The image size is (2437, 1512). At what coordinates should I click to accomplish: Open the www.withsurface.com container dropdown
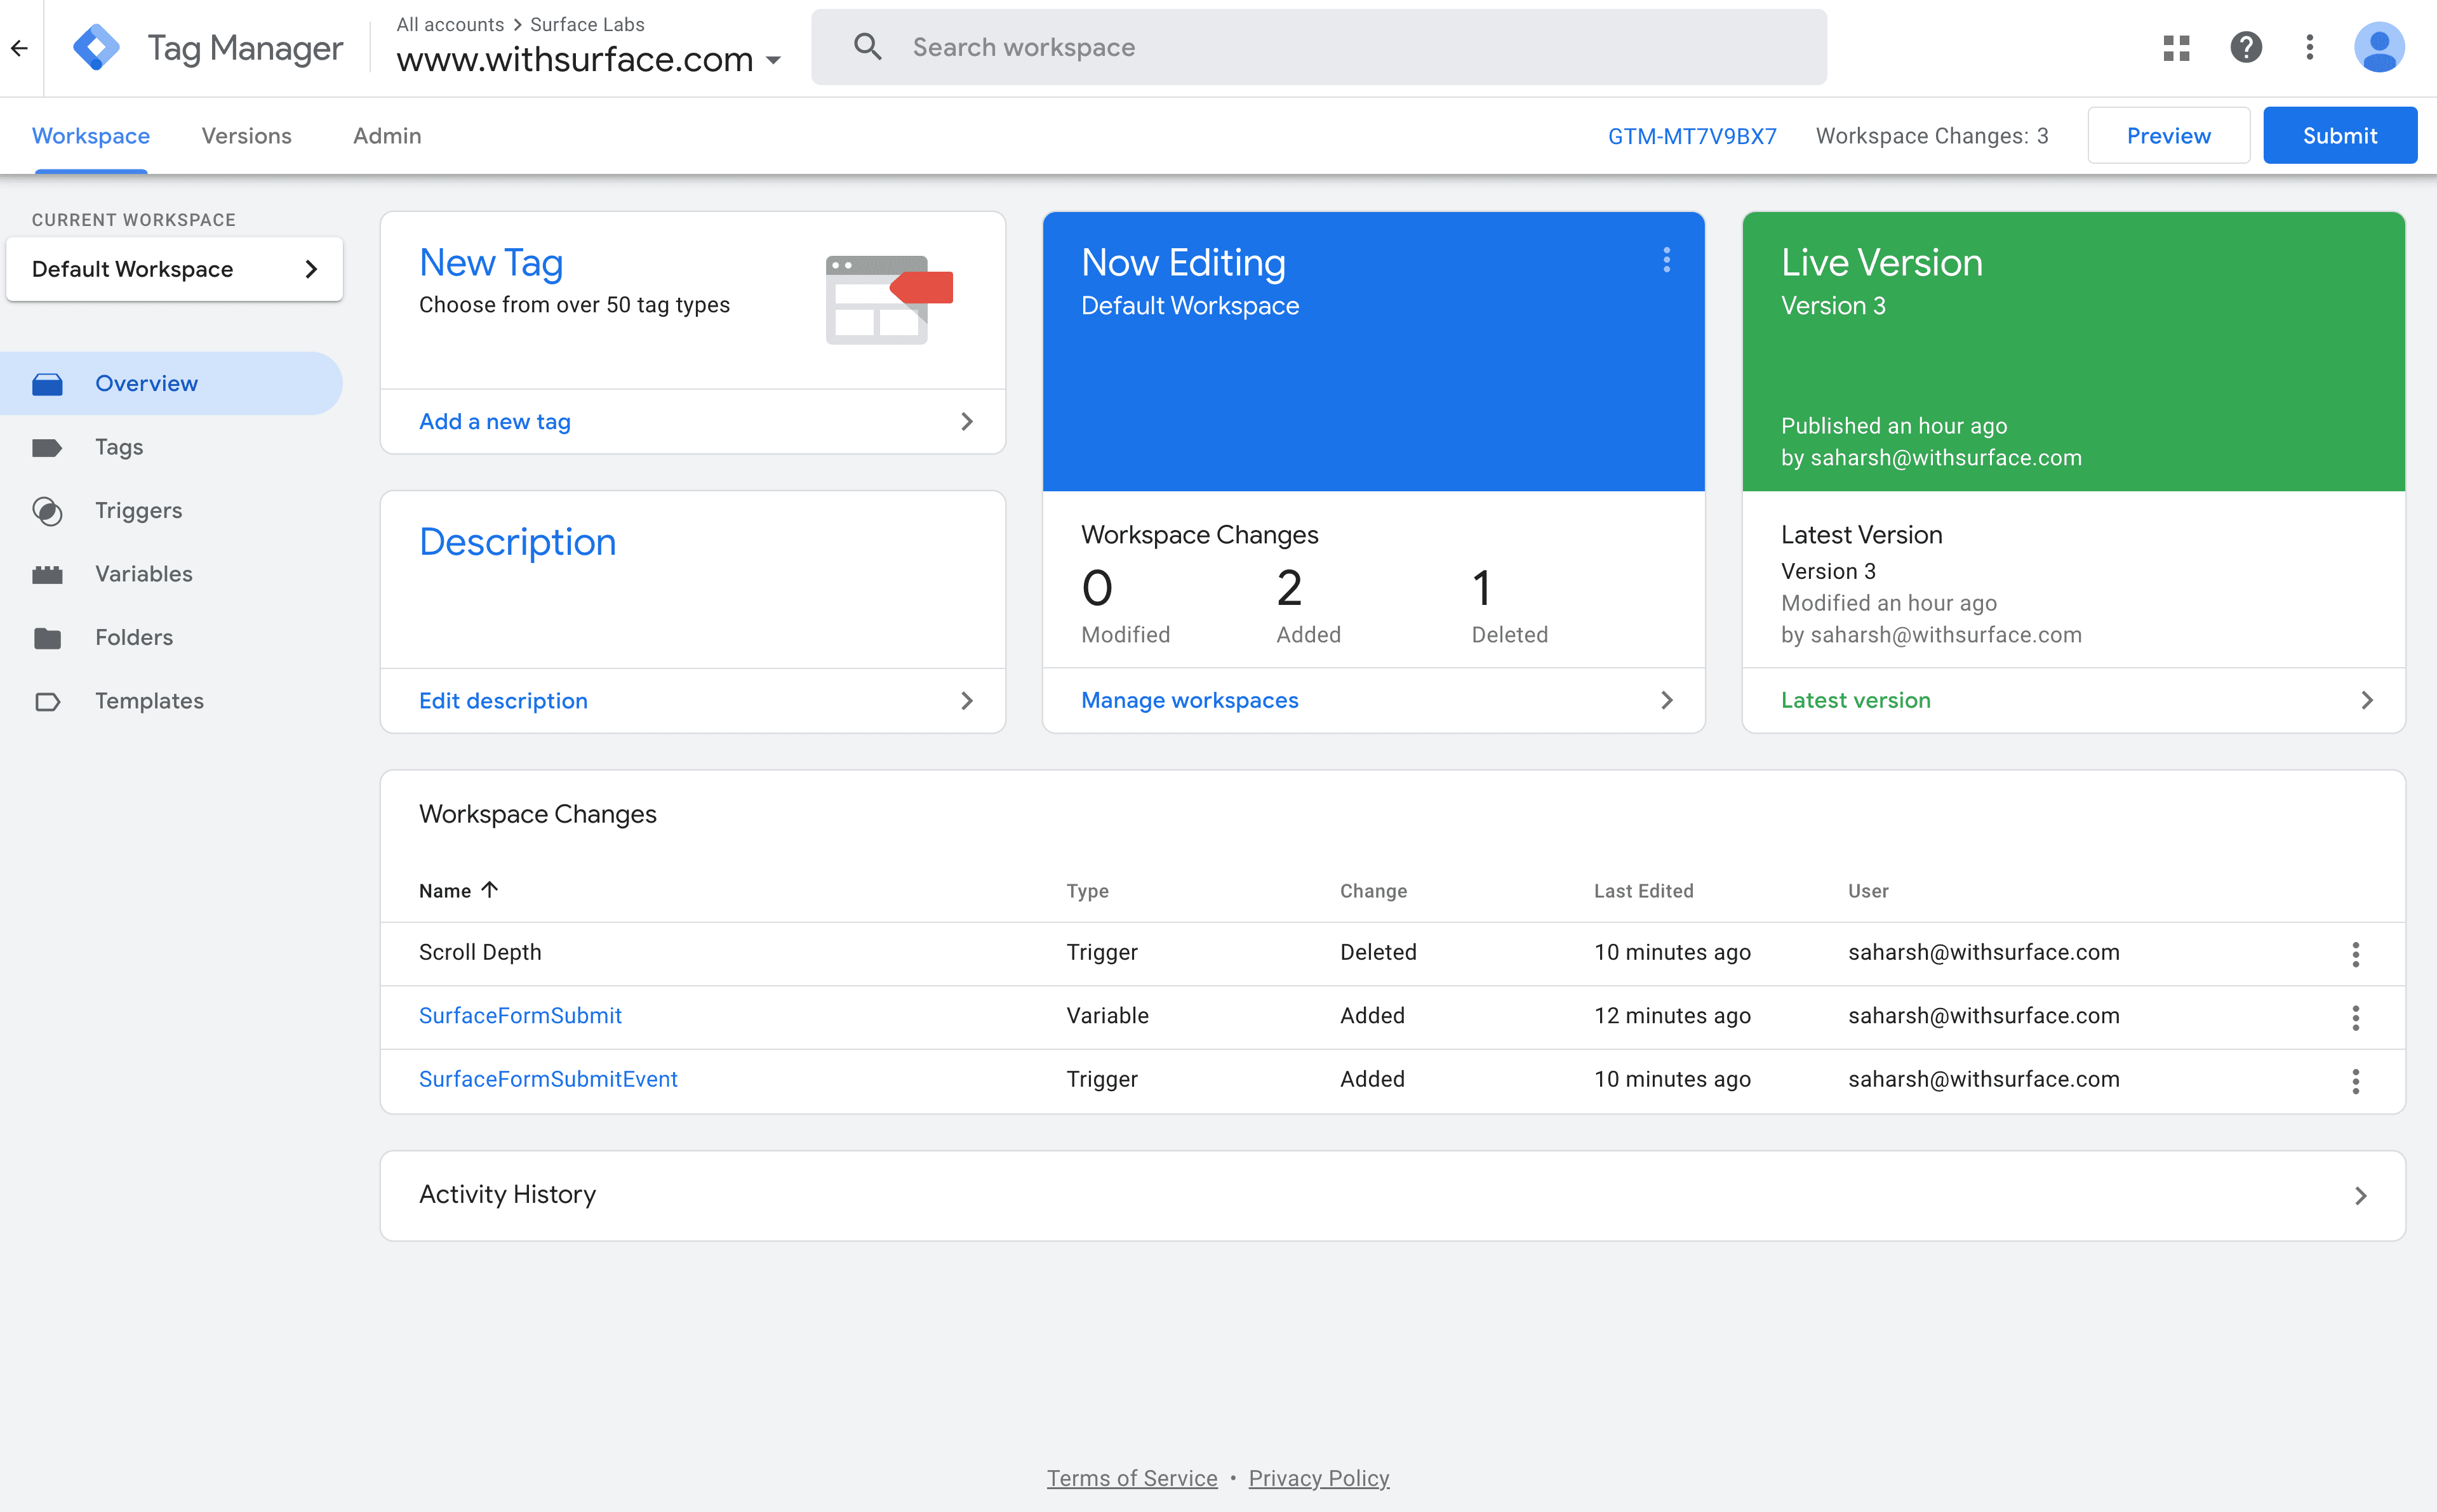589,60
